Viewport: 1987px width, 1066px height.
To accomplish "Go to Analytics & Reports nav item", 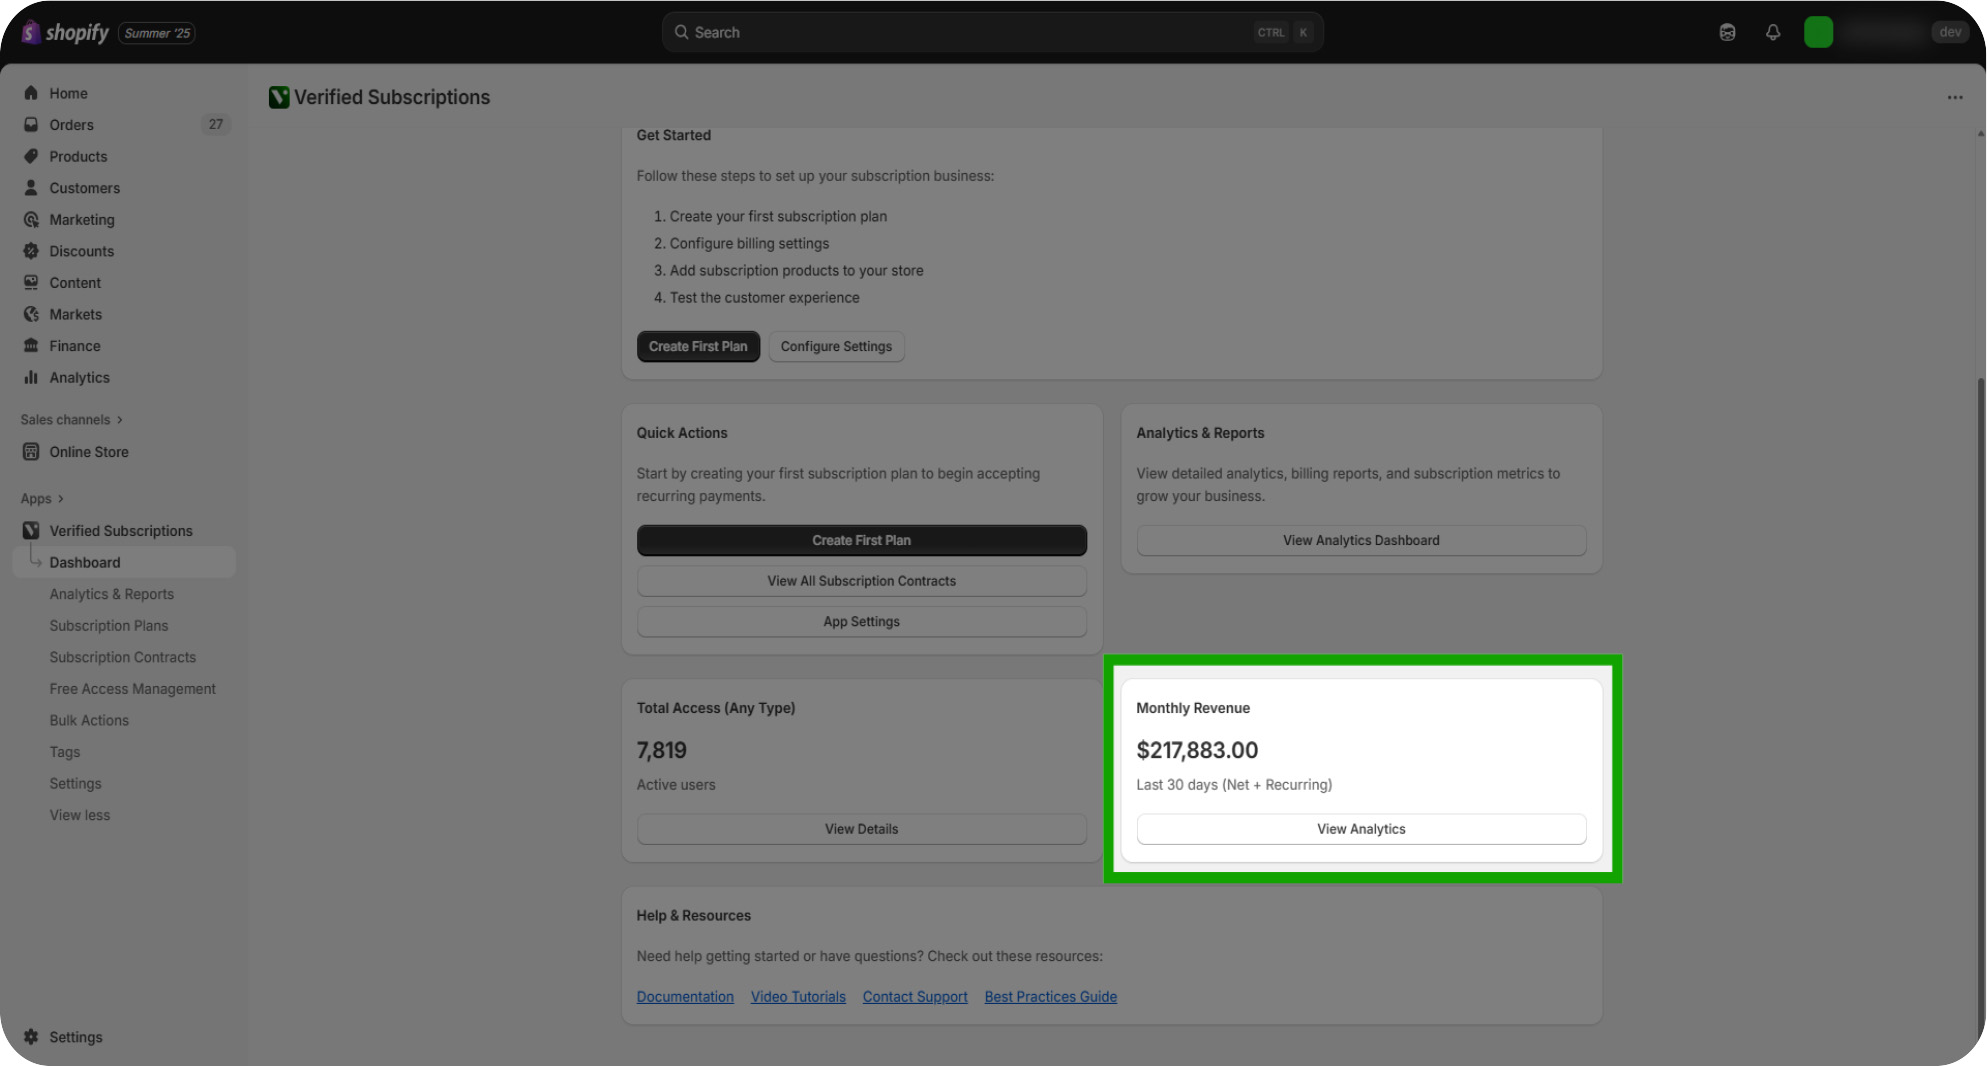I will 112,594.
